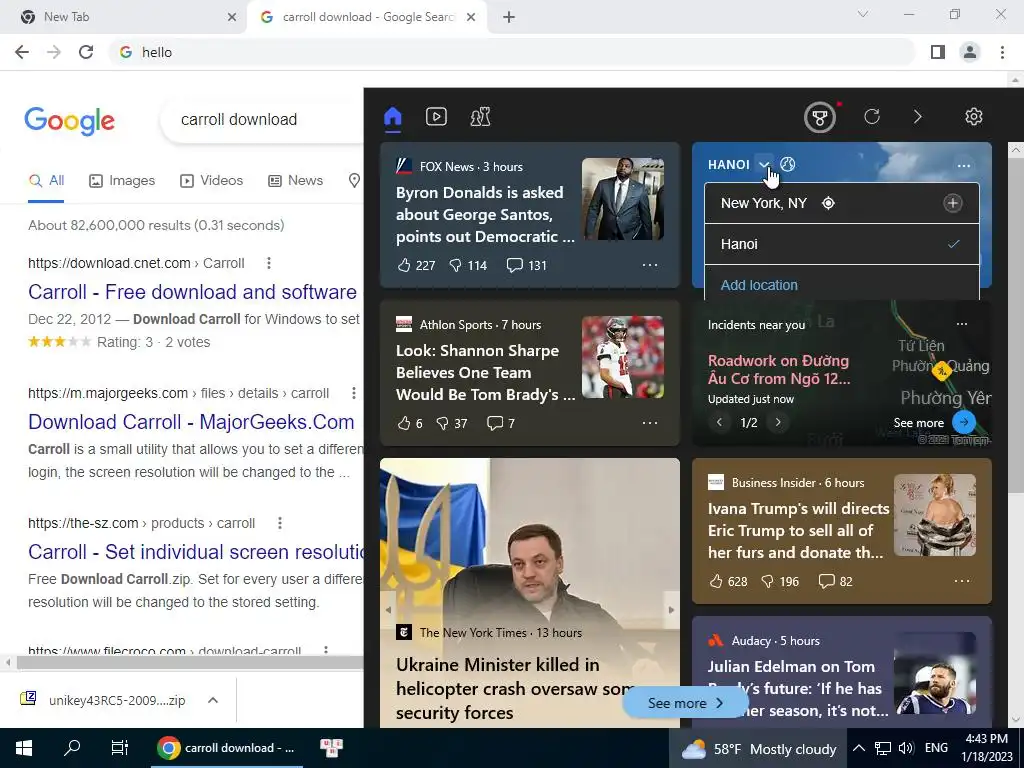Image resolution: width=1024 pixels, height=768 pixels.
Task: Add New York, NY with plus icon
Action: pyautogui.click(x=953, y=203)
